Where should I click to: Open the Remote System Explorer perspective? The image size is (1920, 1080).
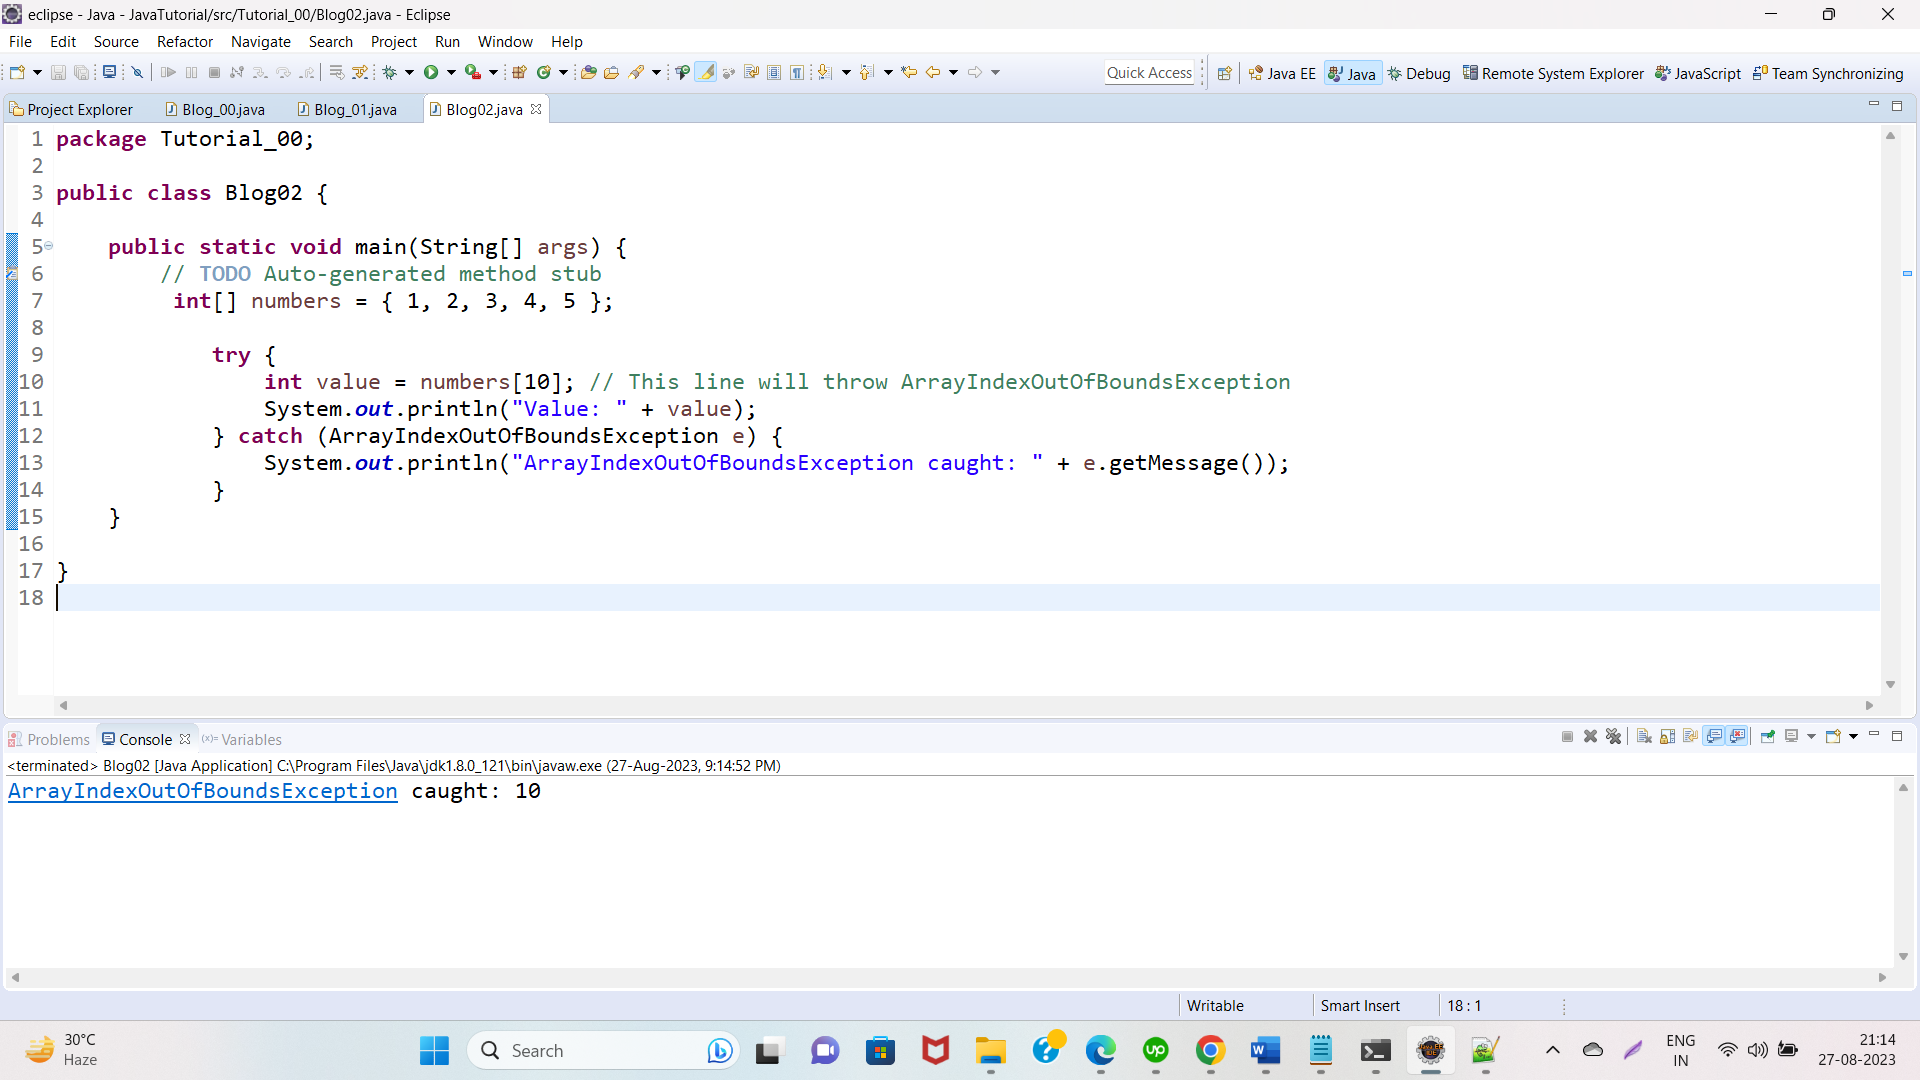click(x=1553, y=73)
